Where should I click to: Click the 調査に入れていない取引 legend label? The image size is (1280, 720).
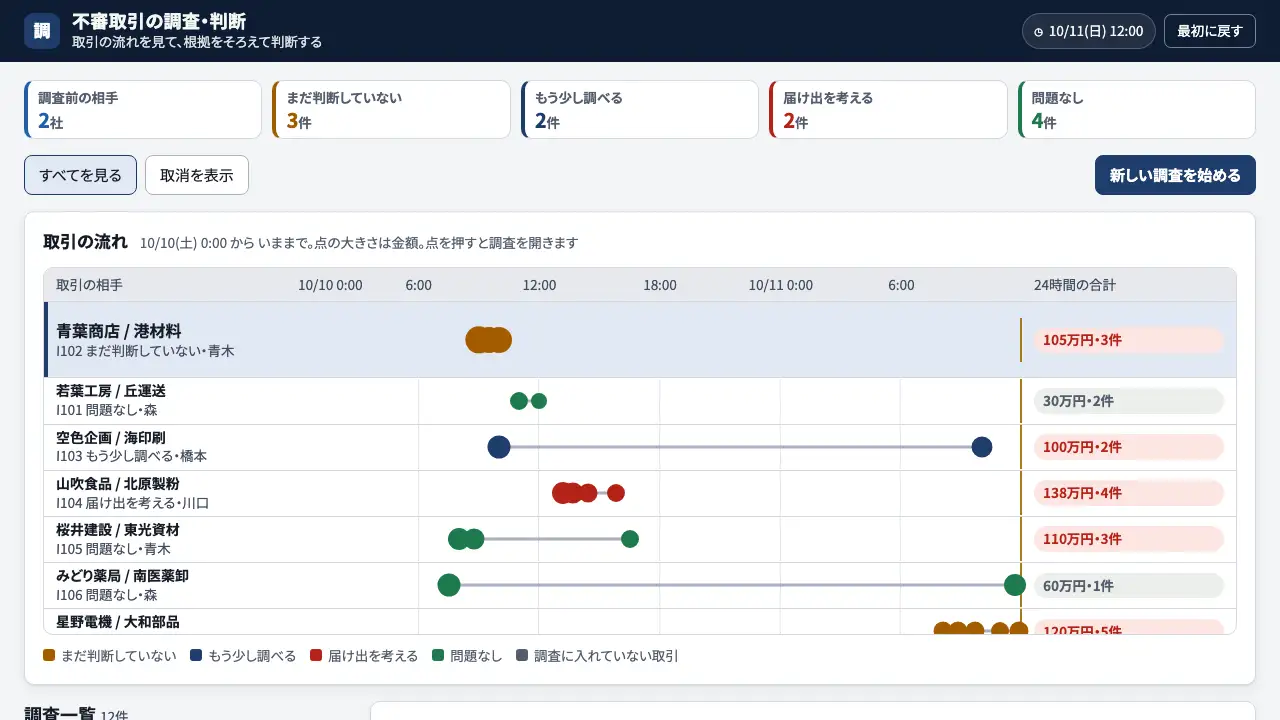coord(606,656)
